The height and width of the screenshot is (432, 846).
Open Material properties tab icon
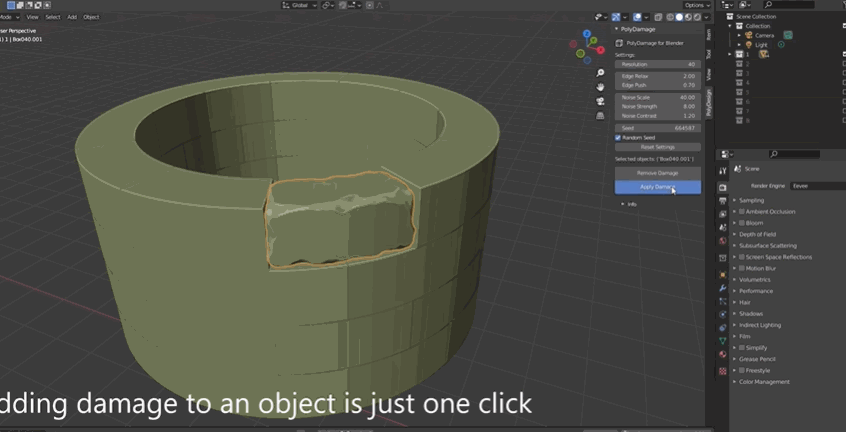tap(723, 354)
